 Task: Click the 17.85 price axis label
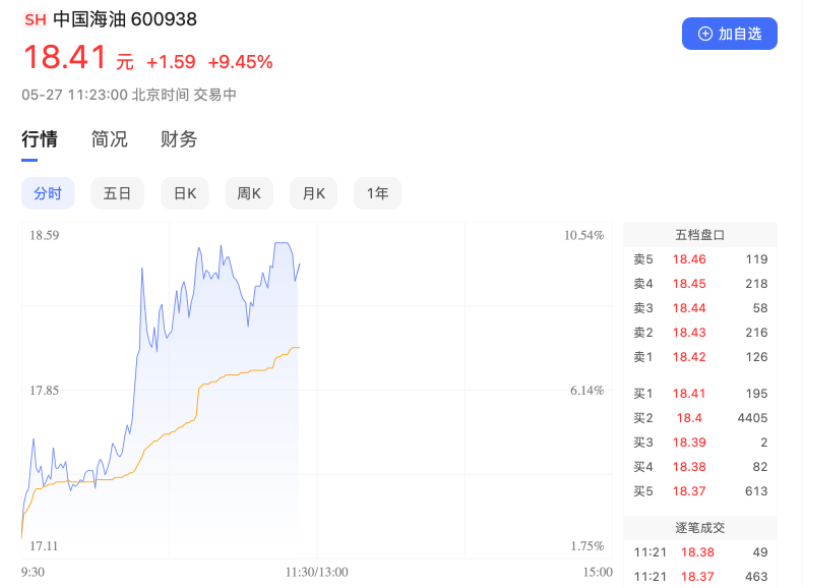tap(44, 391)
